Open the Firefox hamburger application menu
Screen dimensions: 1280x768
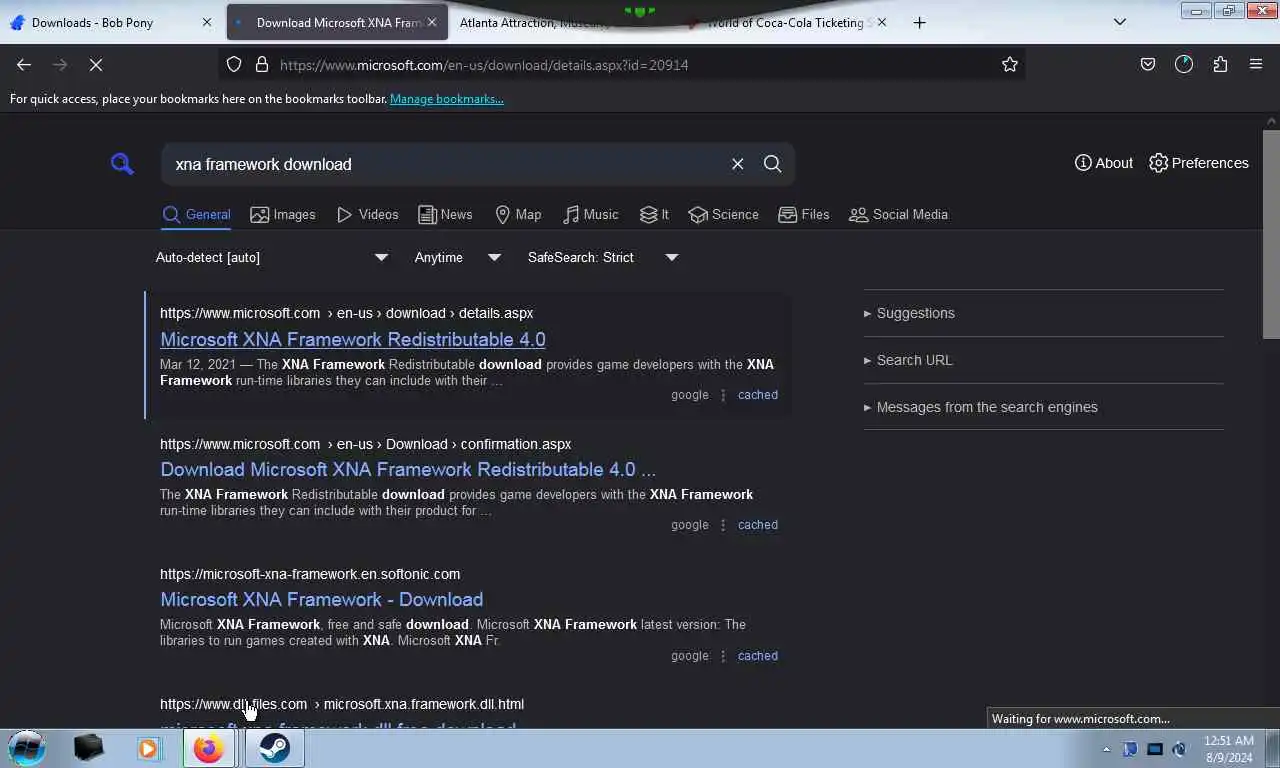point(1256,65)
